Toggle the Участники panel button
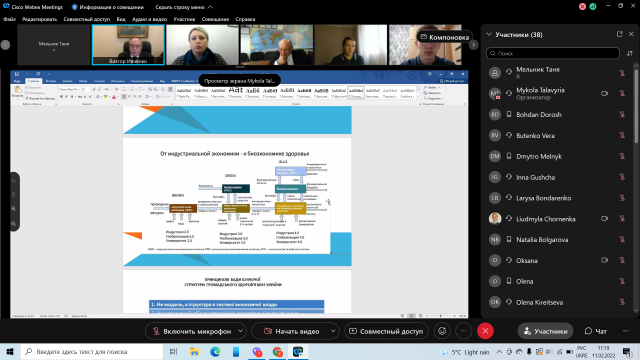Screen dimensions: 640x360 (x=545, y=331)
